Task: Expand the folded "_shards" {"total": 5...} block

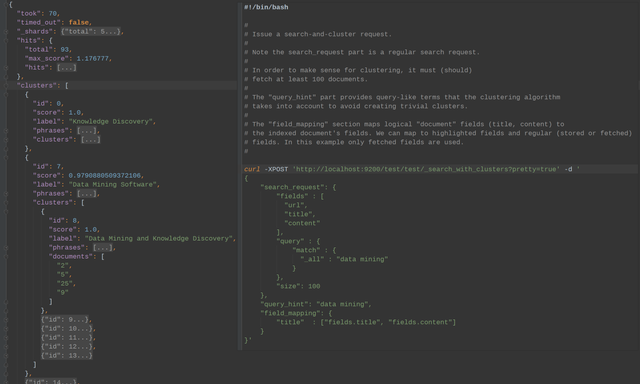Action: [x=91, y=31]
